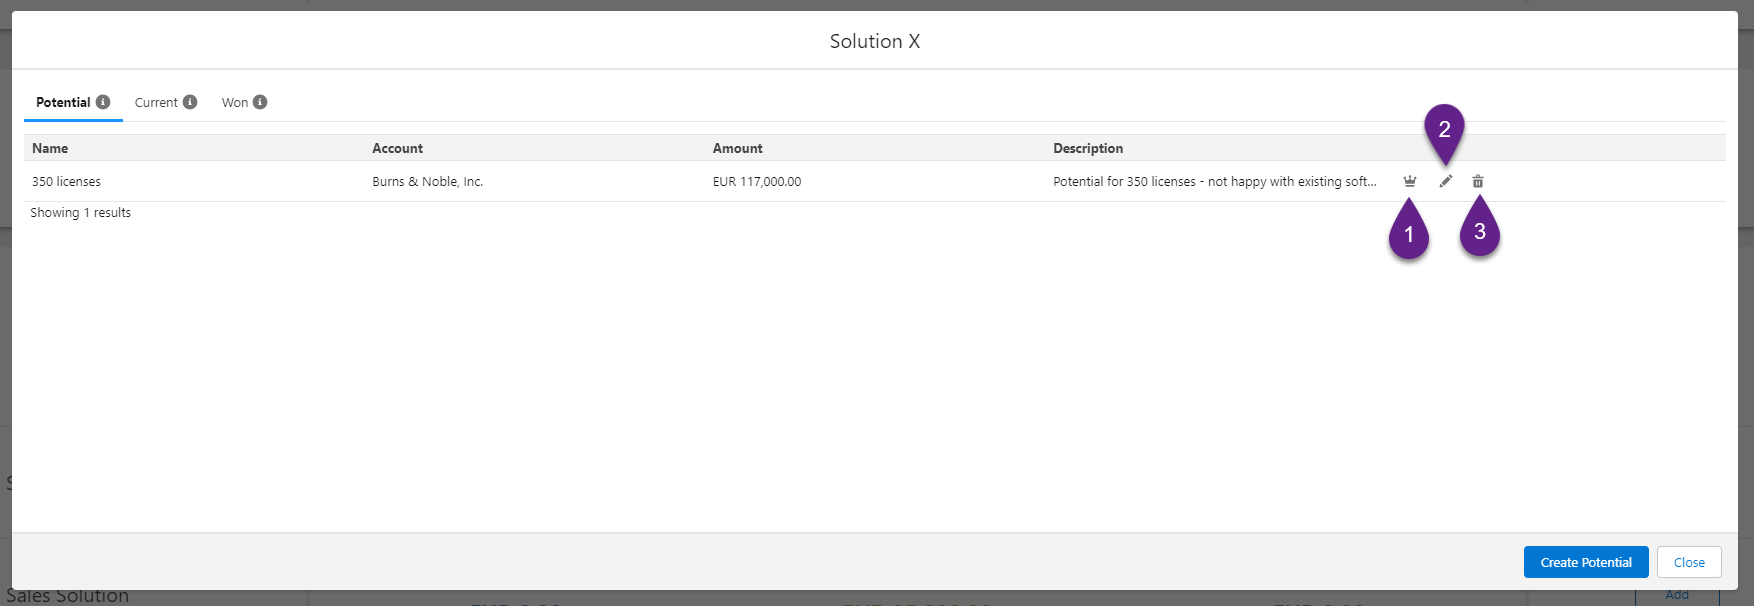Select the 350 licenses name cell
The height and width of the screenshot is (606, 1754).
66,181
